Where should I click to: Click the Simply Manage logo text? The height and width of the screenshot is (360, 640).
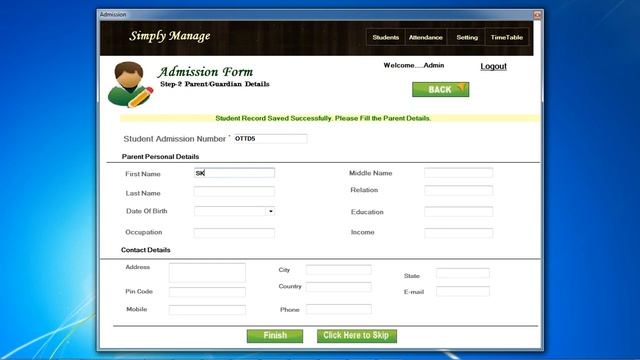tap(170, 36)
